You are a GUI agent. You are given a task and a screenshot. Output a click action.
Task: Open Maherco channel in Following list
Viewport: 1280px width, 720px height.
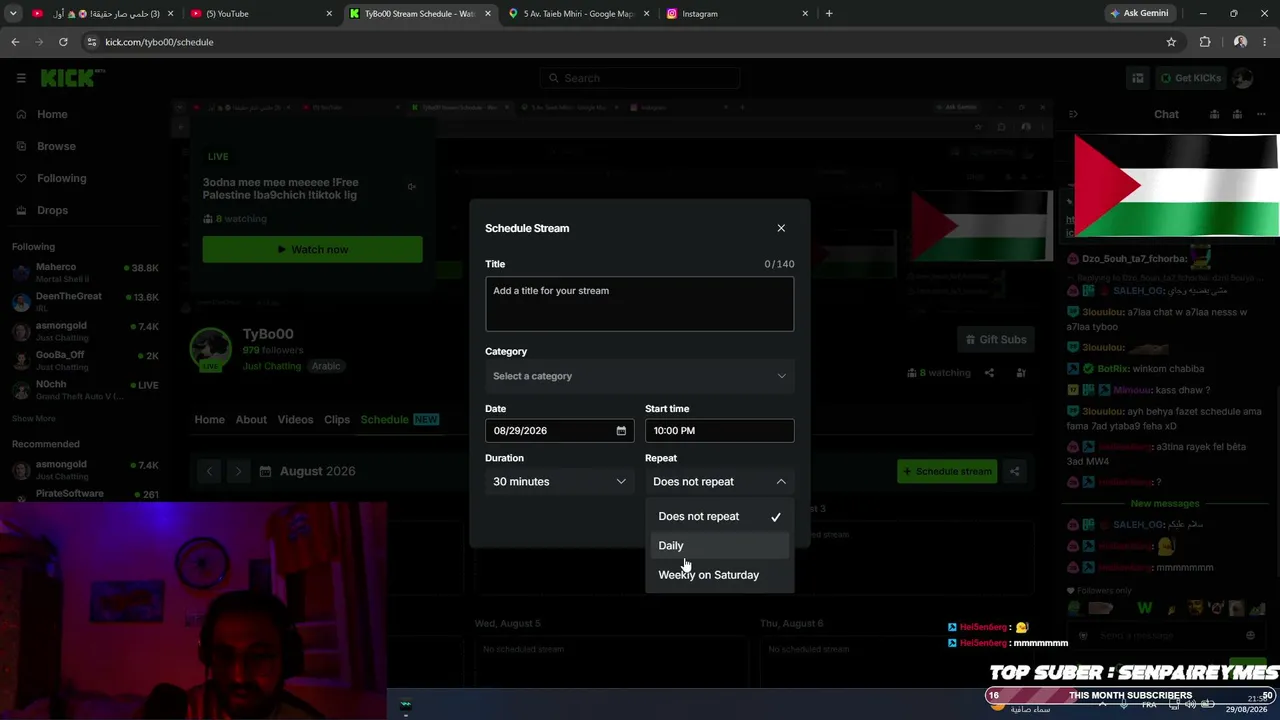85,273
